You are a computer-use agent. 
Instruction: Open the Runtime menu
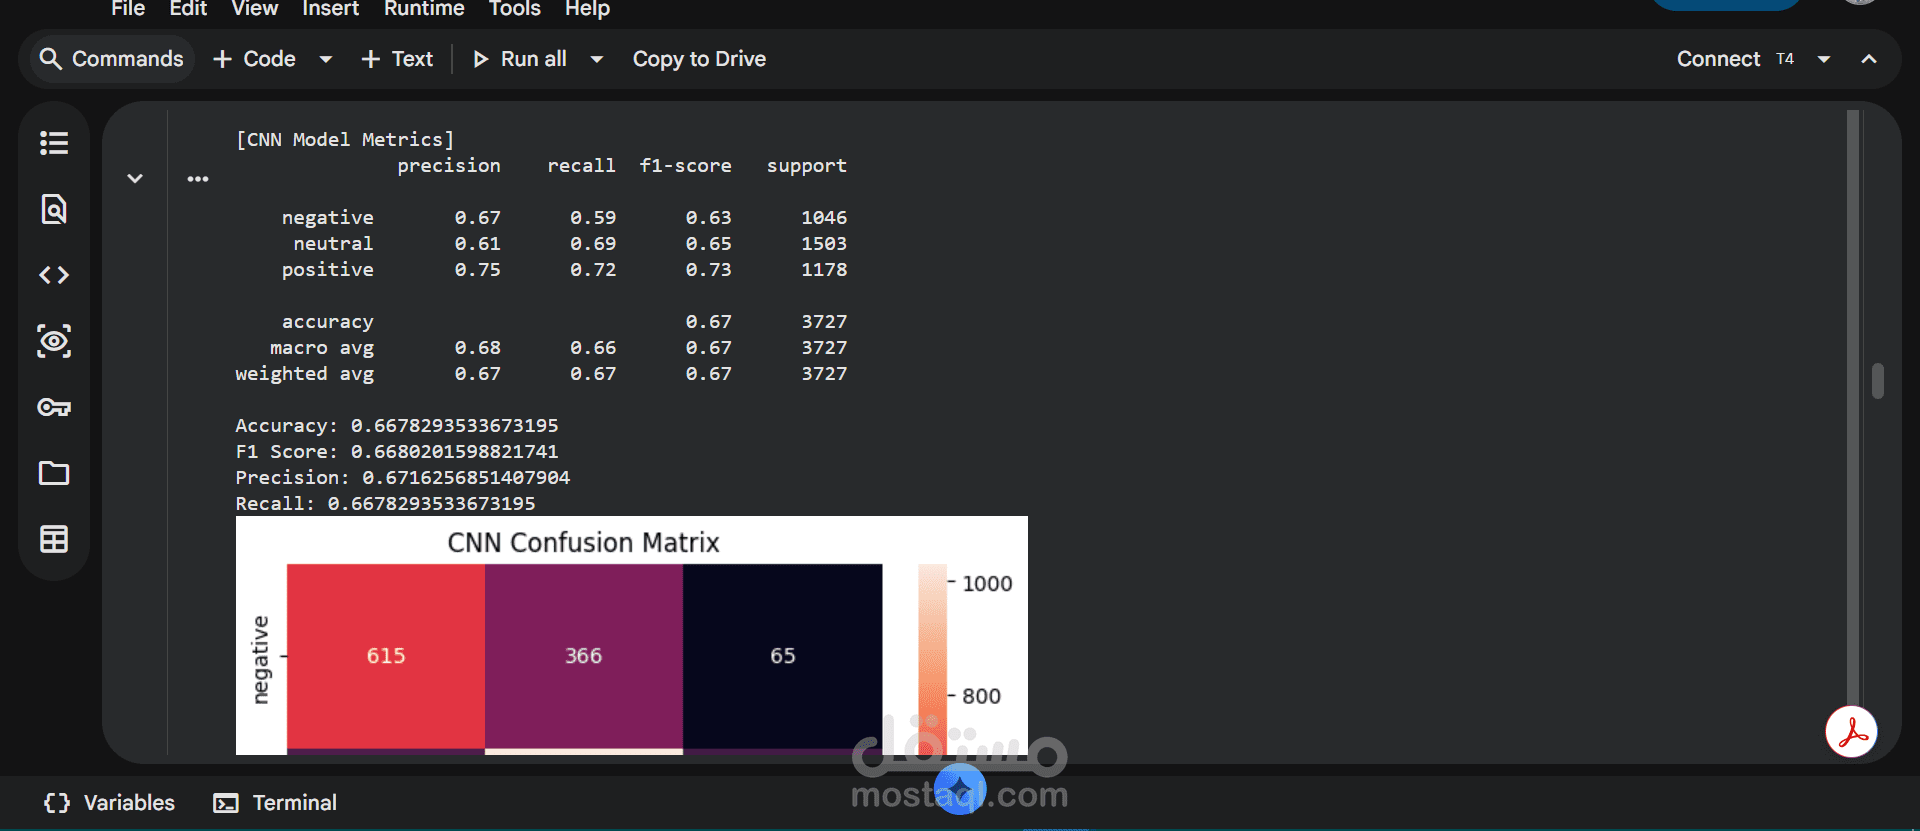point(424,9)
